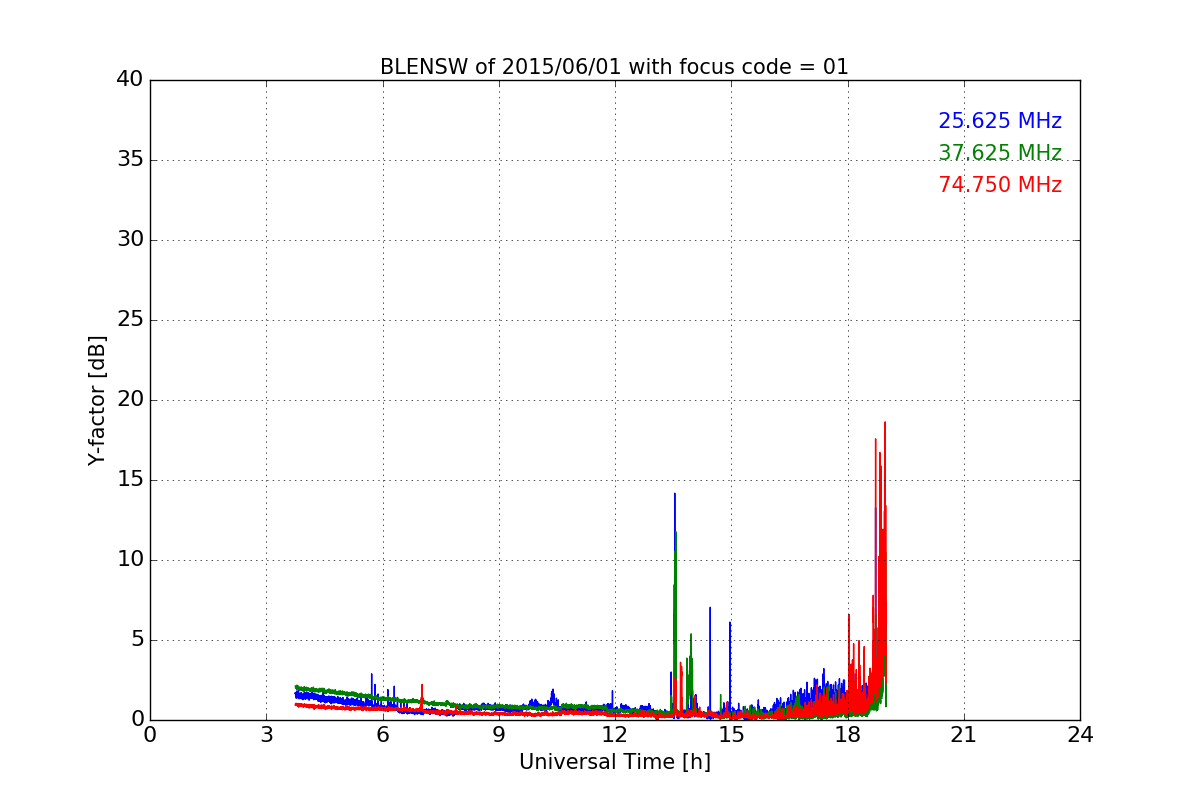Select the green 37.625 MHz legend label
The height and width of the screenshot is (800, 1200).
pyautogui.click(x=1000, y=153)
